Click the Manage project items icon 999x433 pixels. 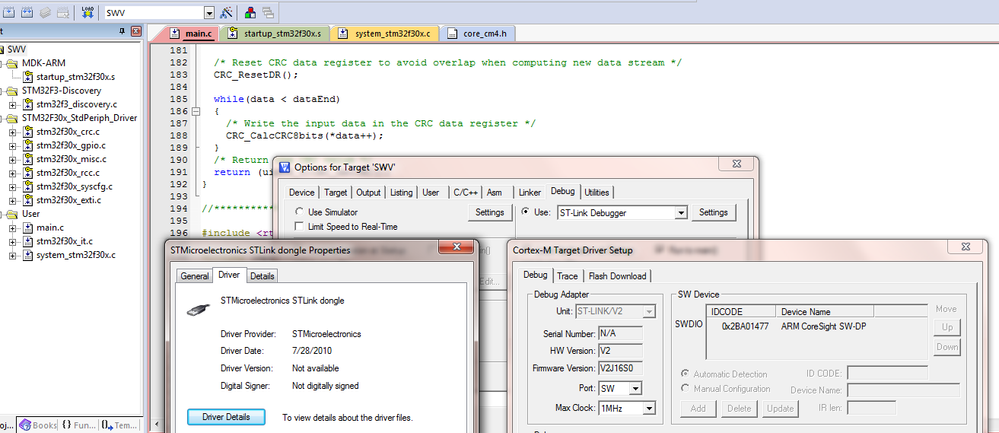click(x=250, y=12)
